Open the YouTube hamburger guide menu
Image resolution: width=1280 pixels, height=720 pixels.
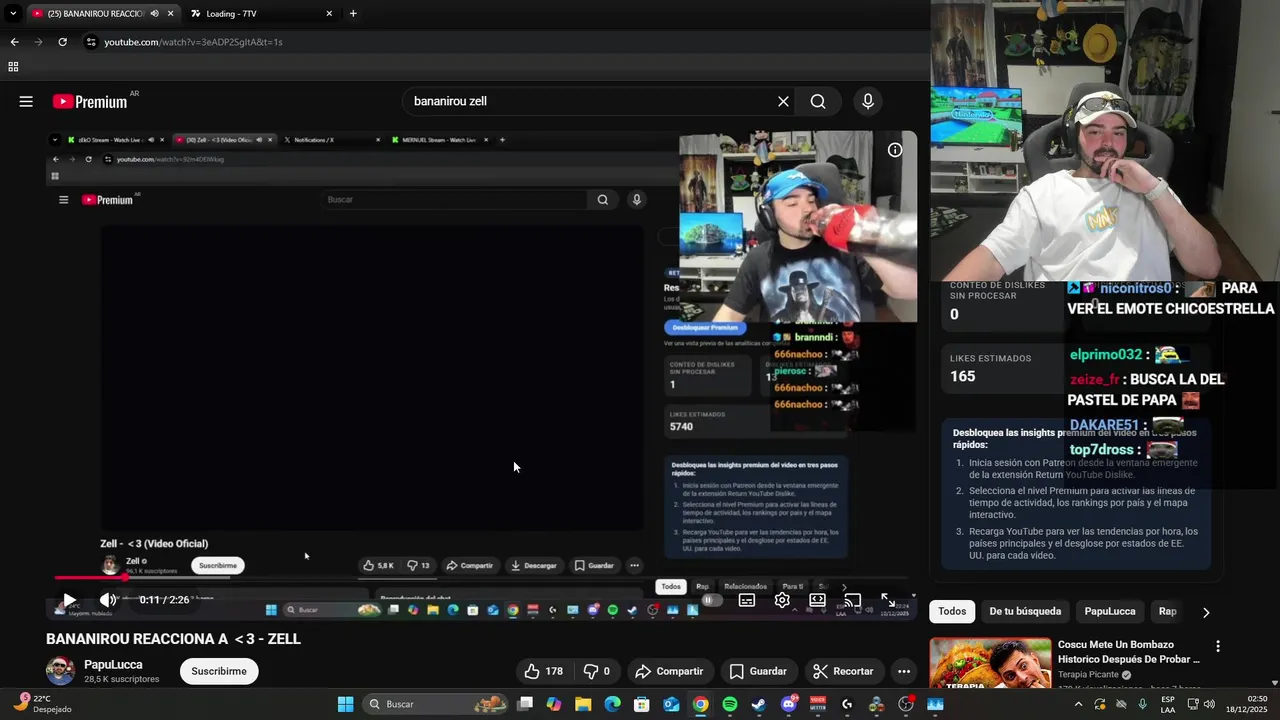click(x=26, y=101)
